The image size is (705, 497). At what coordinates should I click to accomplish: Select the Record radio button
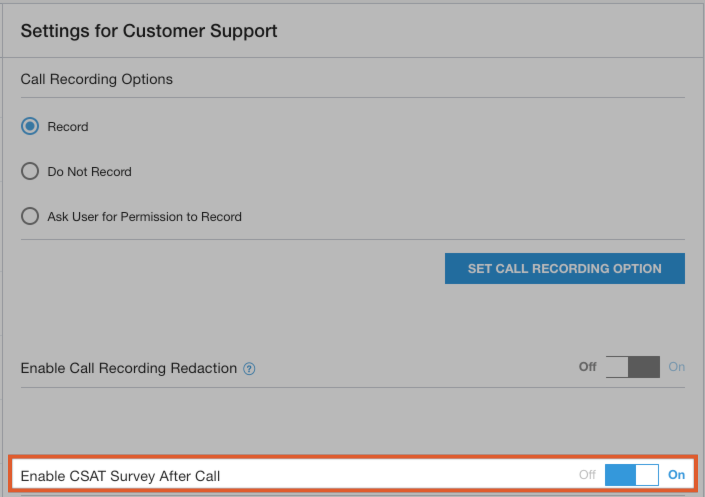pyautogui.click(x=30, y=127)
